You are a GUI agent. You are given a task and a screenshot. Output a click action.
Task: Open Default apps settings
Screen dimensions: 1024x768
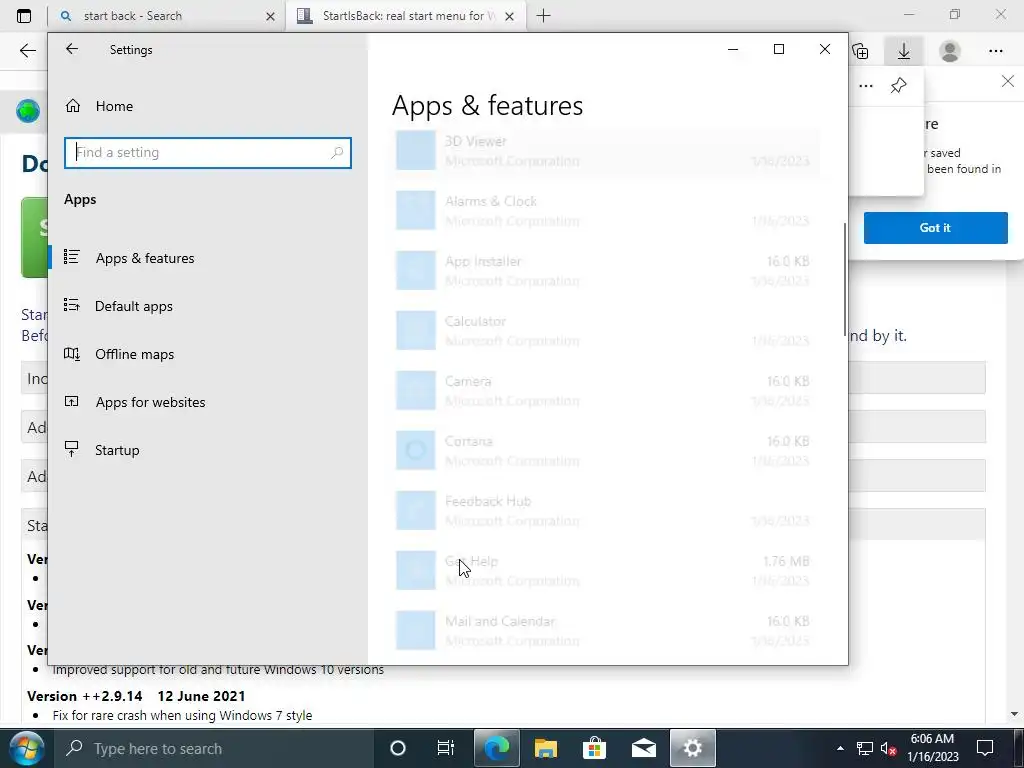(x=208, y=306)
